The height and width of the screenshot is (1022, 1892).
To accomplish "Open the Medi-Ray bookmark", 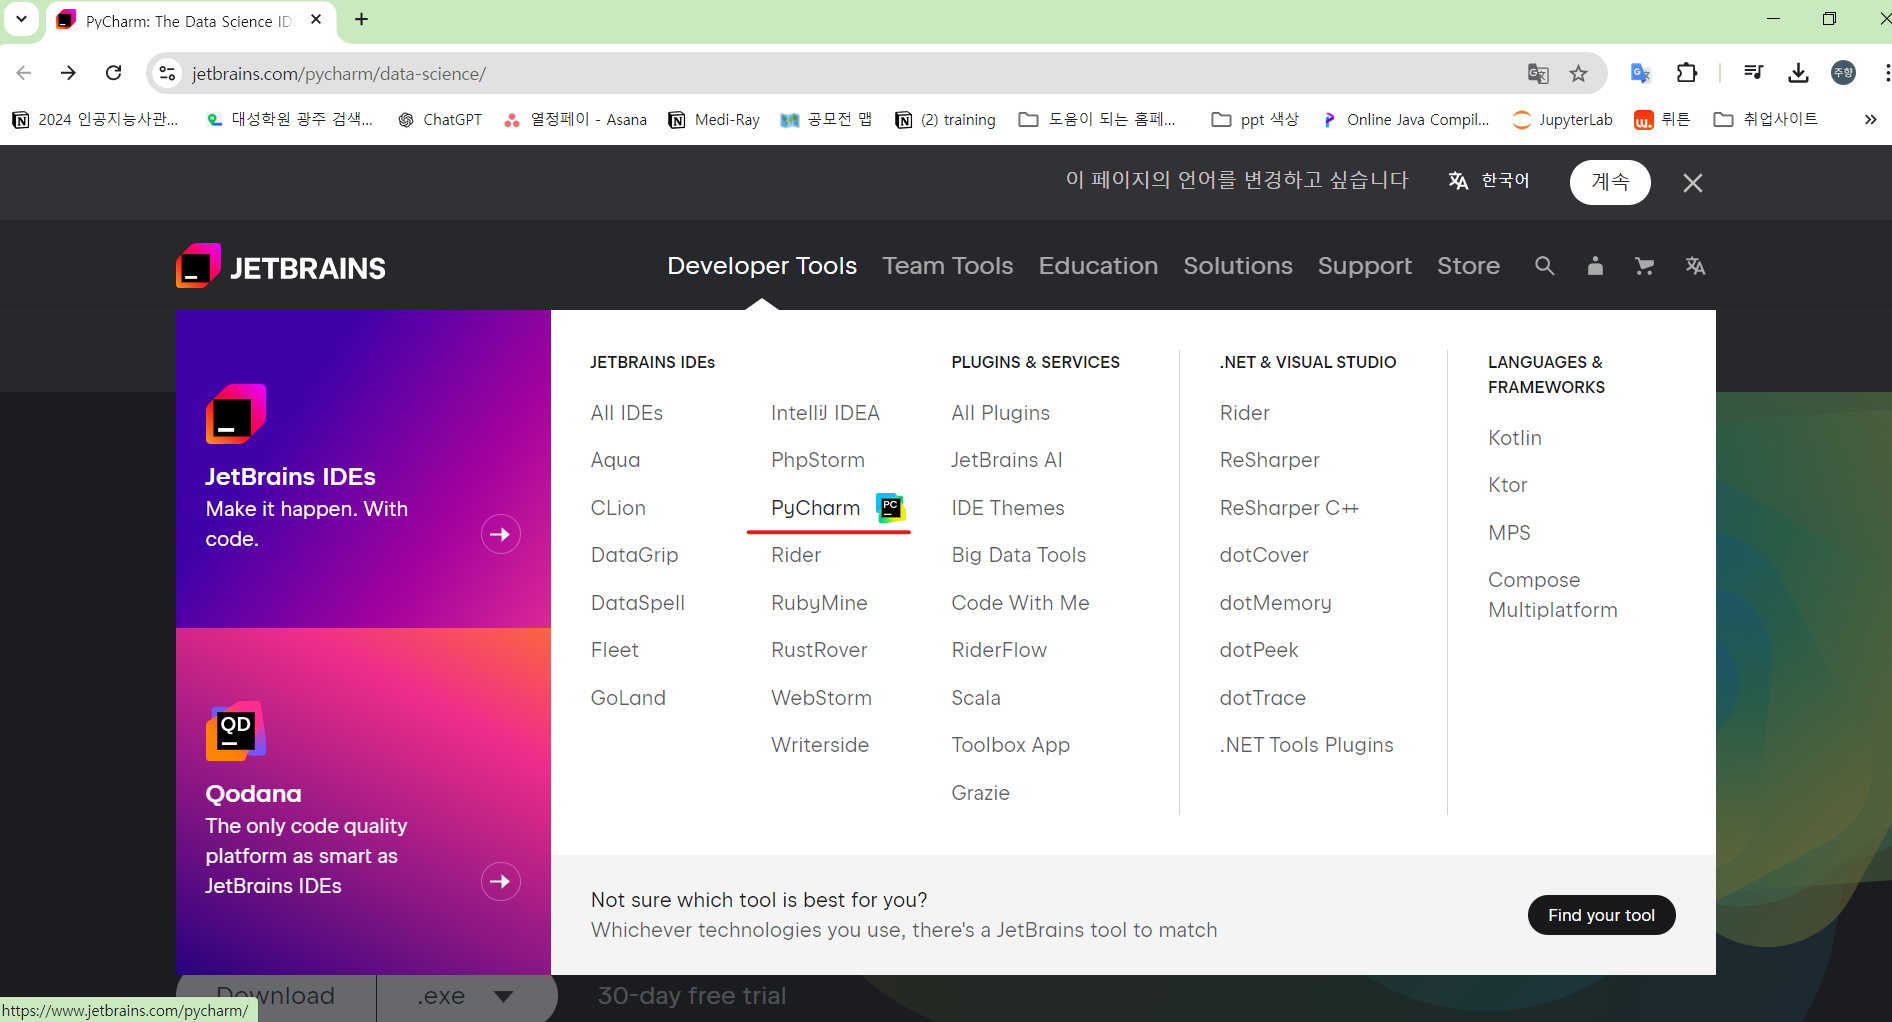I will pyautogui.click(x=714, y=120).
